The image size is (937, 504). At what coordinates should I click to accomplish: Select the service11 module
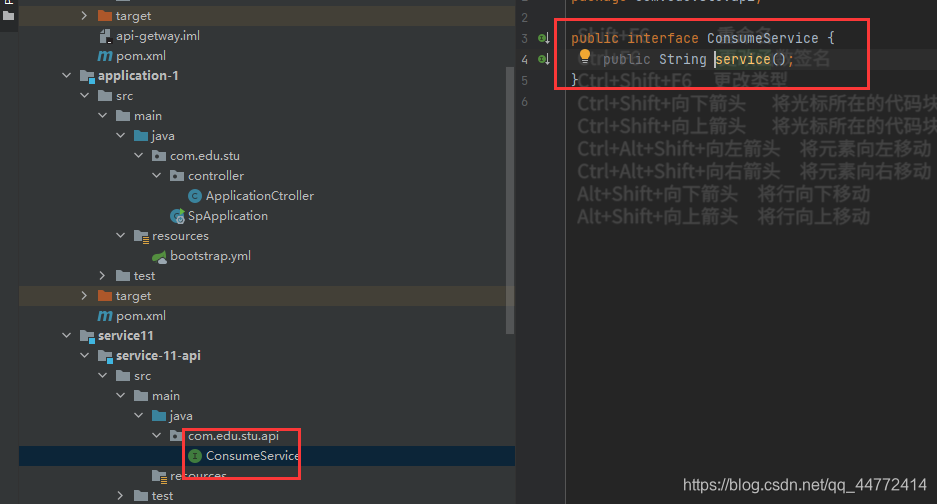tap(125, 335)
